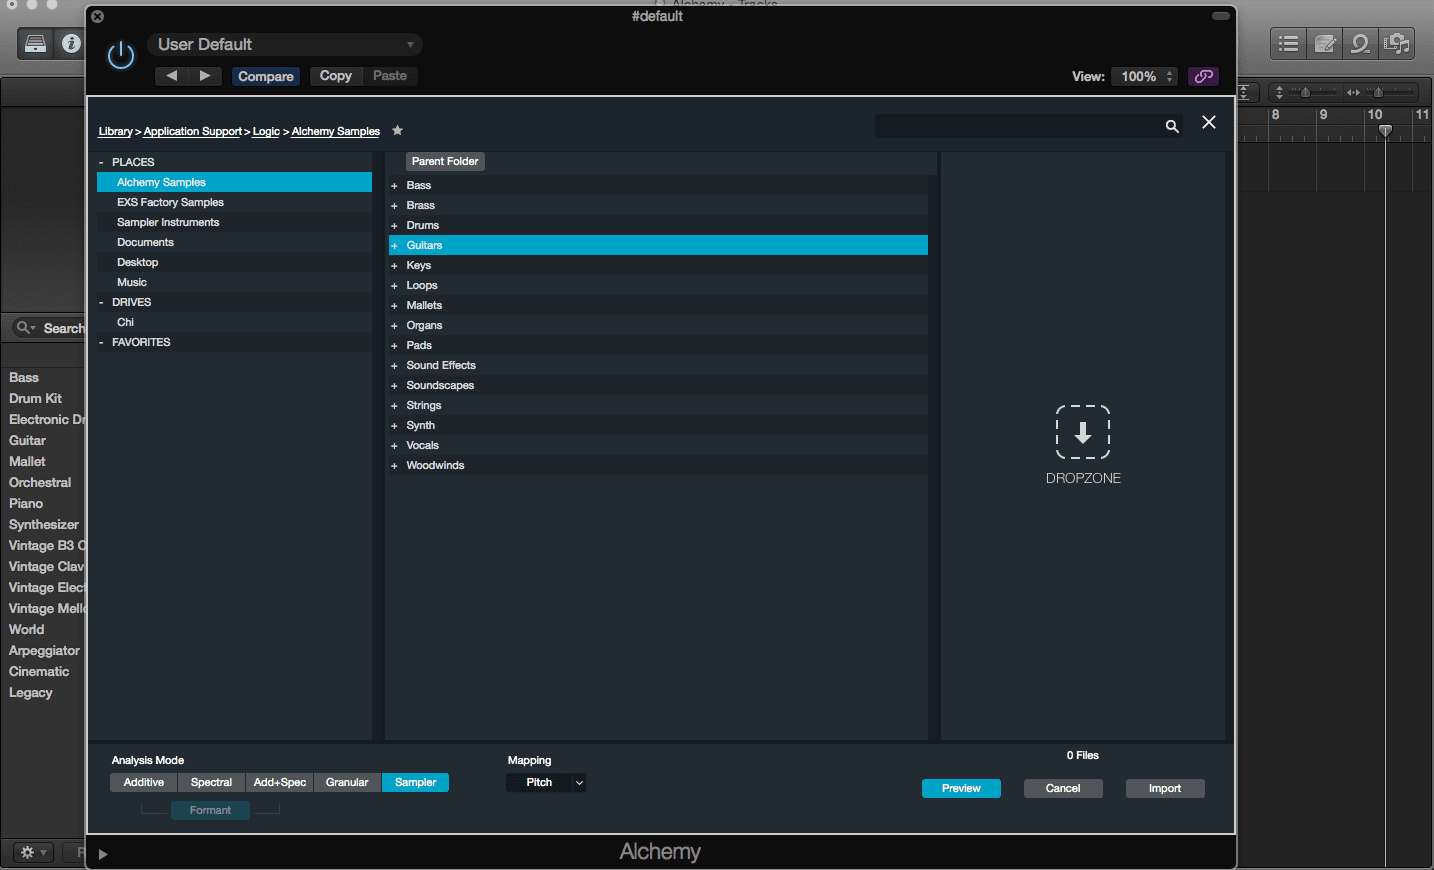Viewport: 1434px width, 870px height.
Task: Toggle the Formant option
Action: (x=210, y=810)
